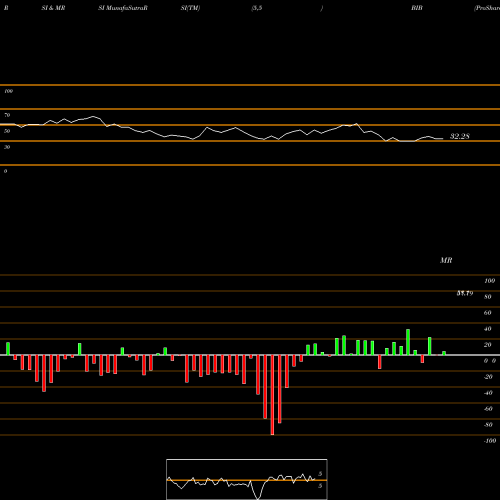Click the -40 label on MR axis
The height and width of the screenshot is (500, 500).
click(x=488, y=393)
